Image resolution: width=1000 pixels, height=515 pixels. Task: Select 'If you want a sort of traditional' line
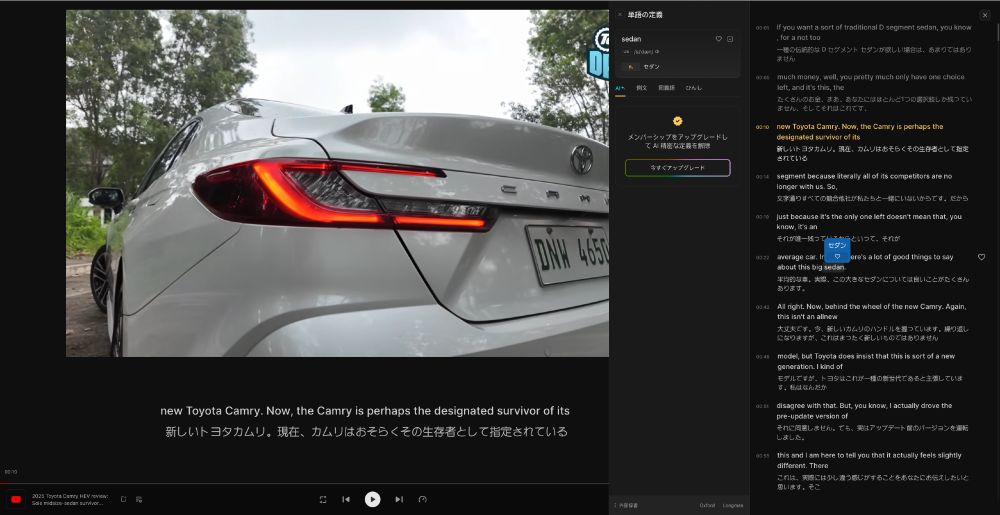click(x=874, y=32)
